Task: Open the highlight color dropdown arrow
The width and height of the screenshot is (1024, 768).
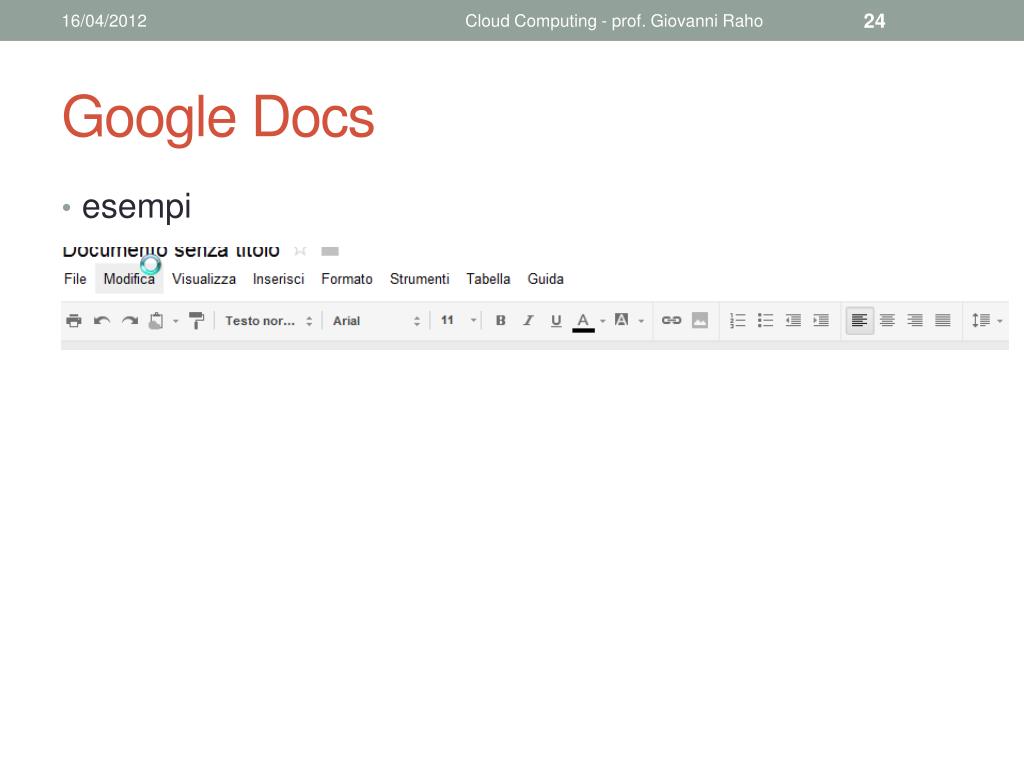Action: point(641,321)
